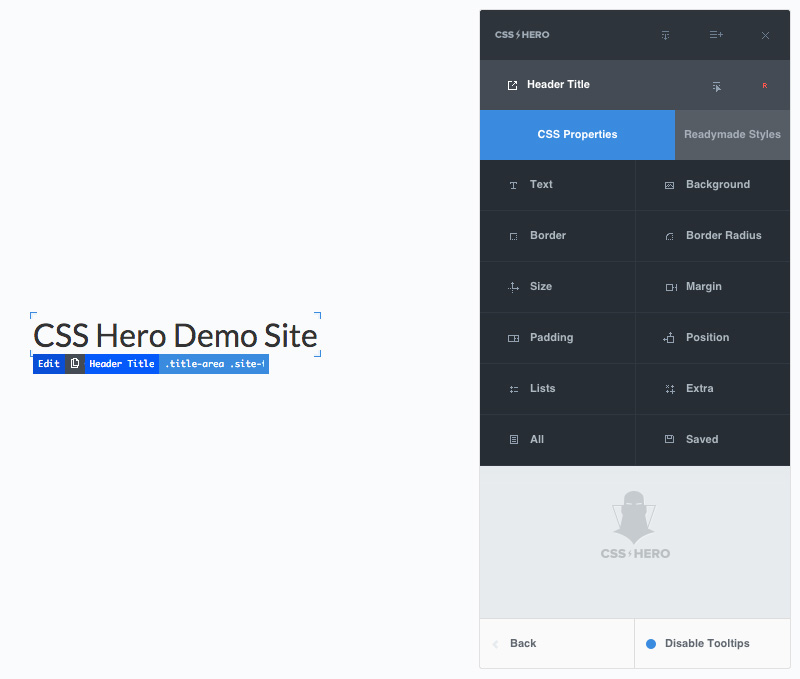Open the Extra properties section
Image resolution: width=800 pixels, height=679 pixels.
[713, 389]
